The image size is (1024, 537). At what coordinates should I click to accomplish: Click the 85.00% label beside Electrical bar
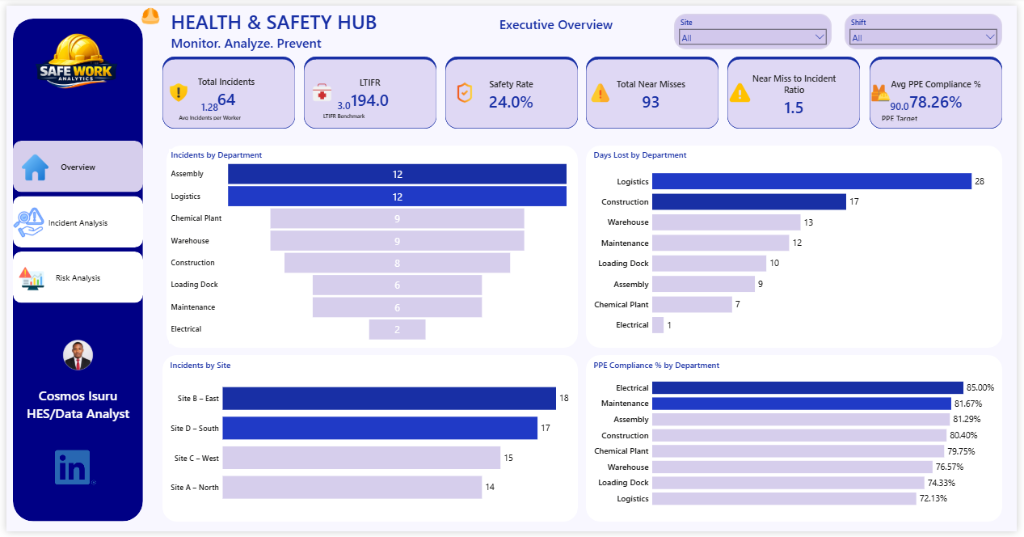(980, 388)
